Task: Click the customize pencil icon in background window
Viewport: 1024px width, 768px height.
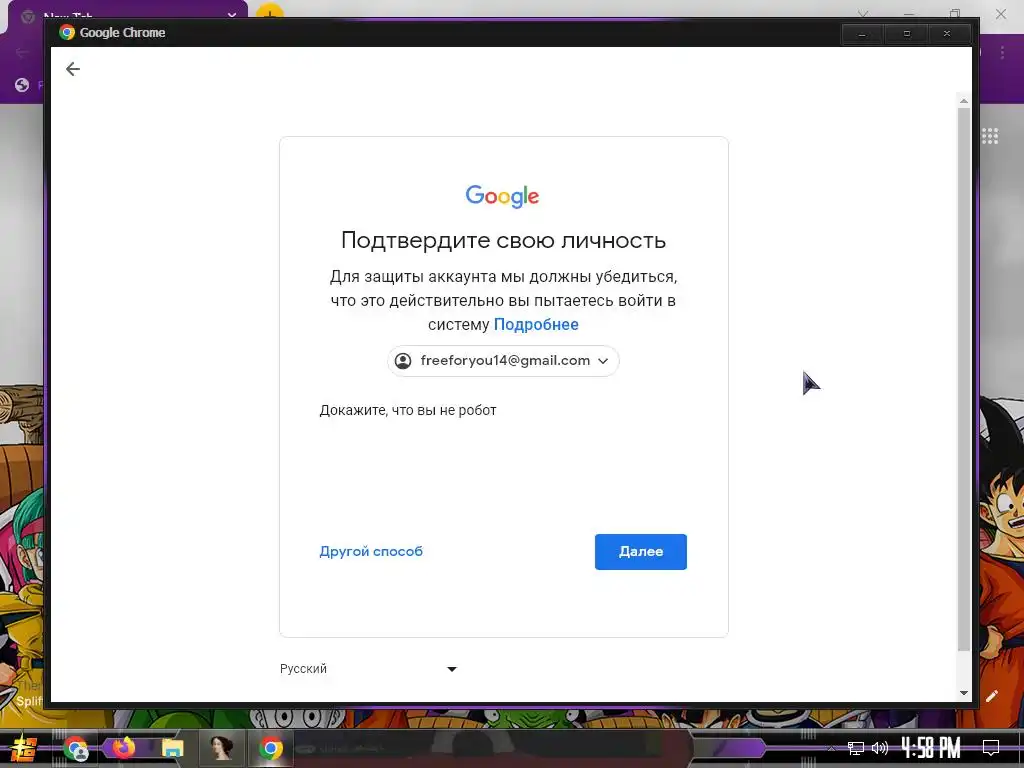Action: (x=991, y=696)
